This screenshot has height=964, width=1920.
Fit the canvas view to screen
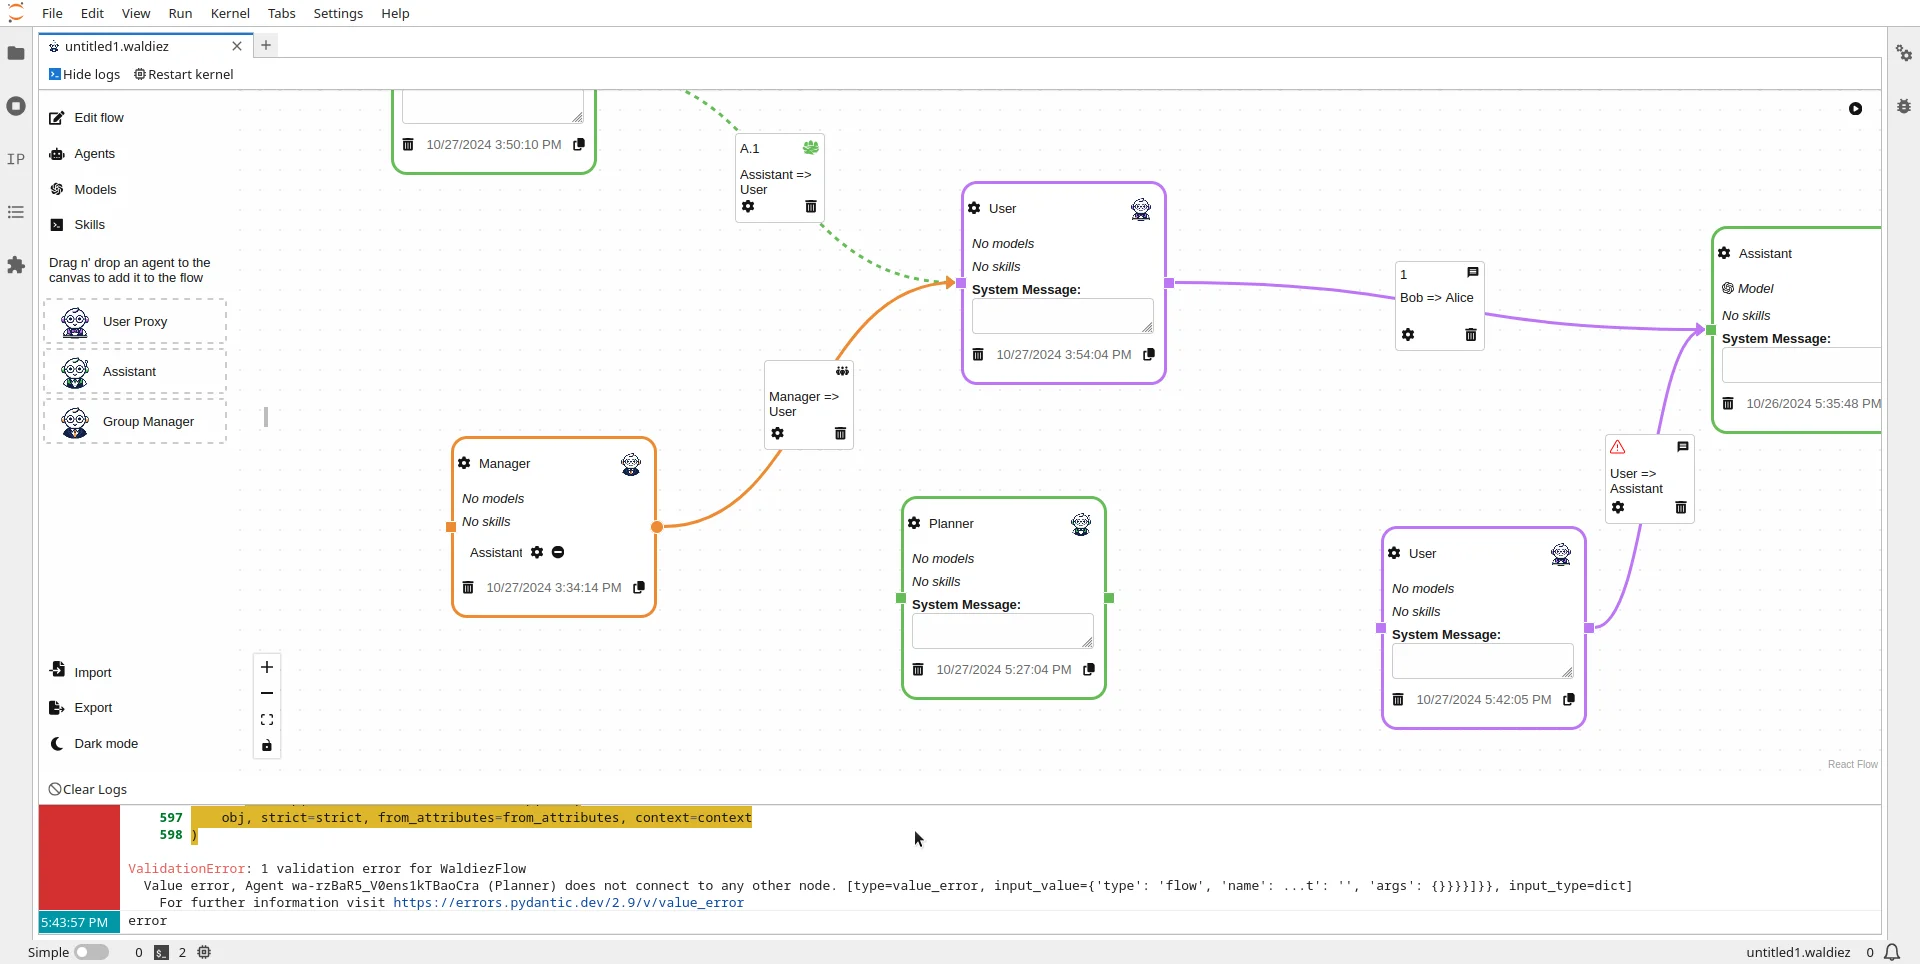coord(267,720)
